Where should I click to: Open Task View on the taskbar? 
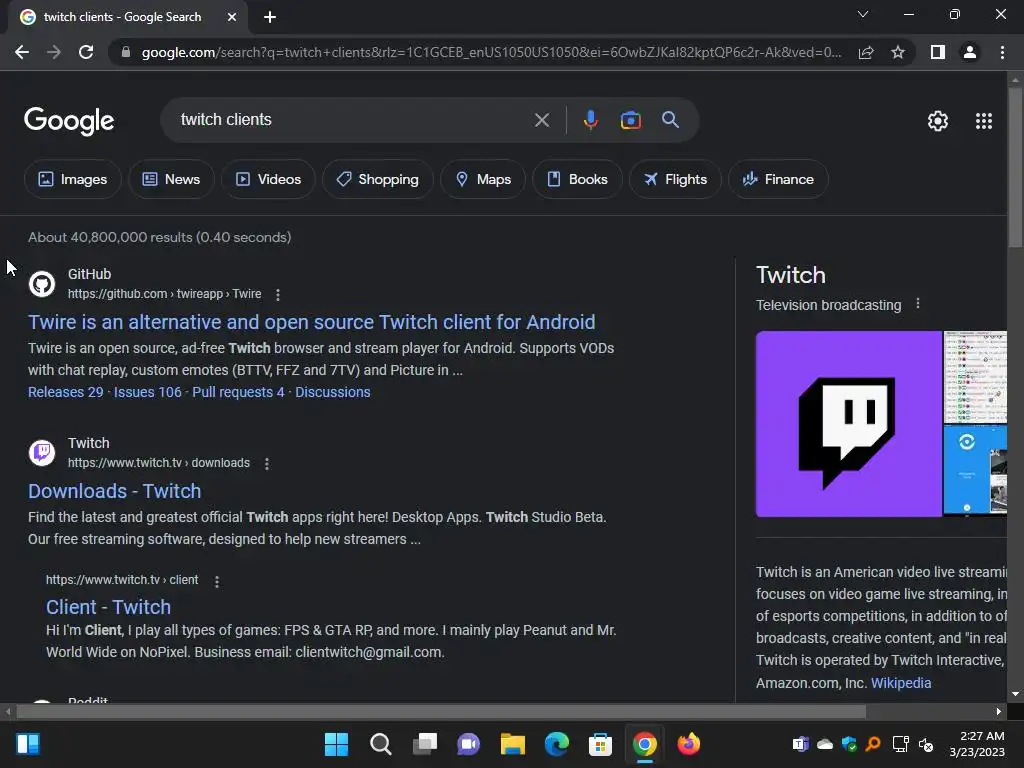point(424,744)
